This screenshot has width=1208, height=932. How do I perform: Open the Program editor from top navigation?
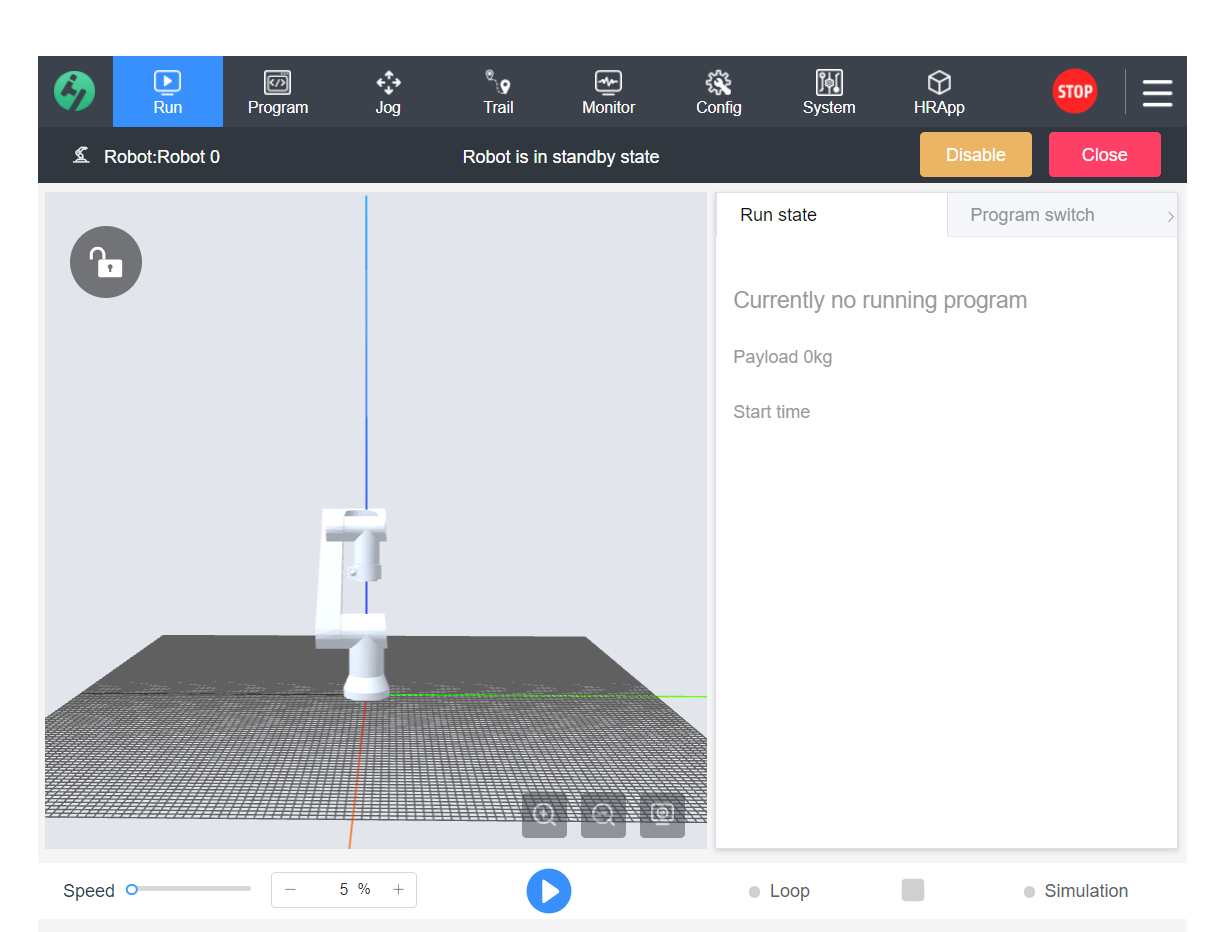click(277, 92)
